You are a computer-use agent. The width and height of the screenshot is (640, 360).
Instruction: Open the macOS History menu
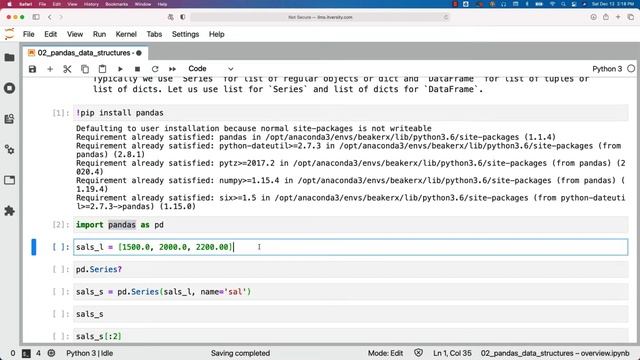91,4
